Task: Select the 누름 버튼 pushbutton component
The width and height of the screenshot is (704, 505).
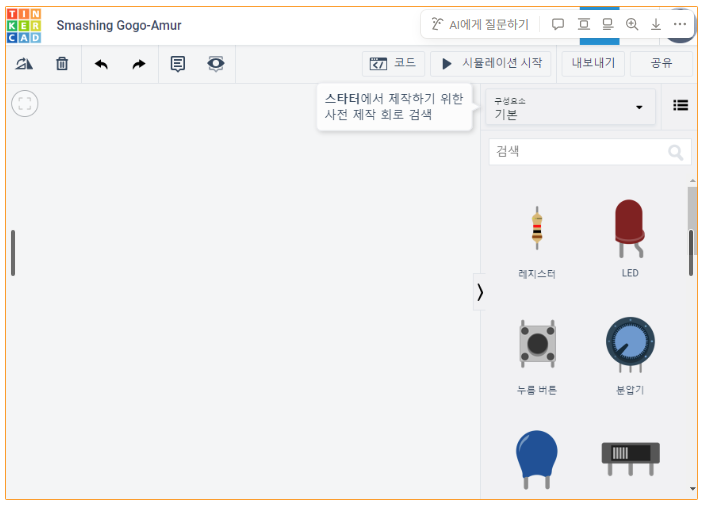Action: [x=537, y=356]
